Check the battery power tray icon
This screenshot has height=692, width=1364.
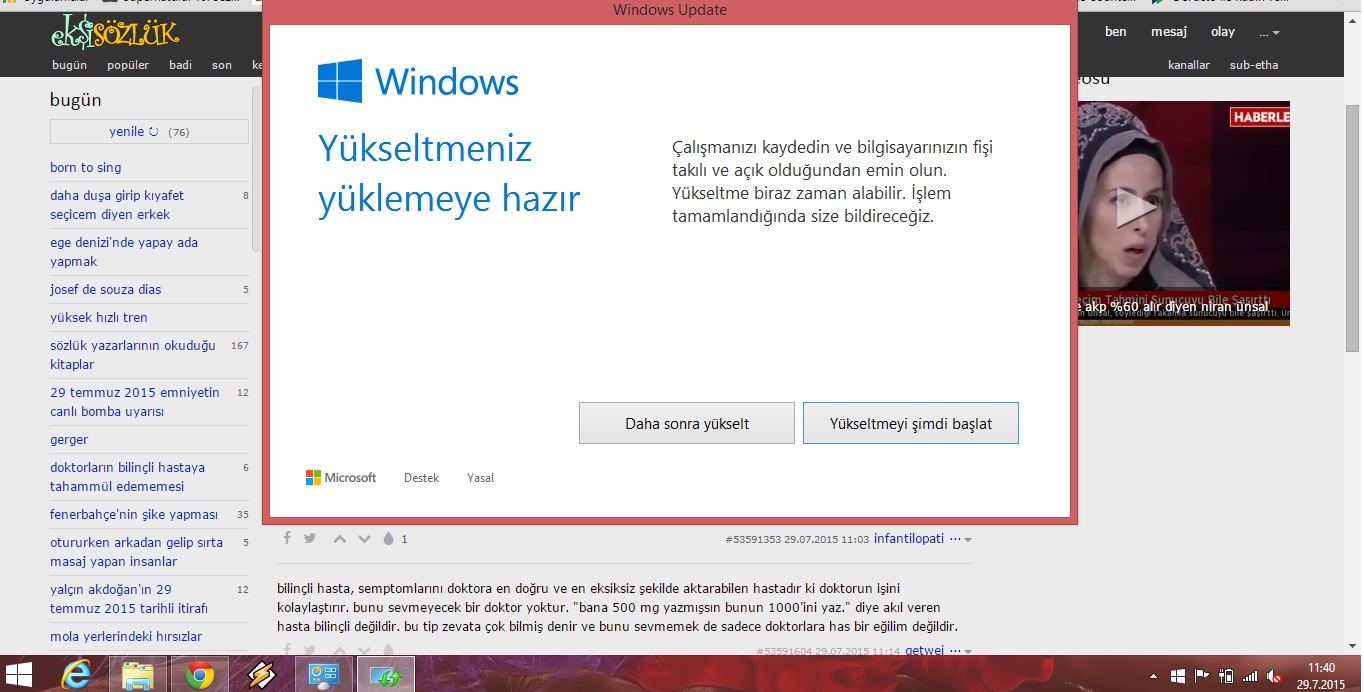(1226, 676)
